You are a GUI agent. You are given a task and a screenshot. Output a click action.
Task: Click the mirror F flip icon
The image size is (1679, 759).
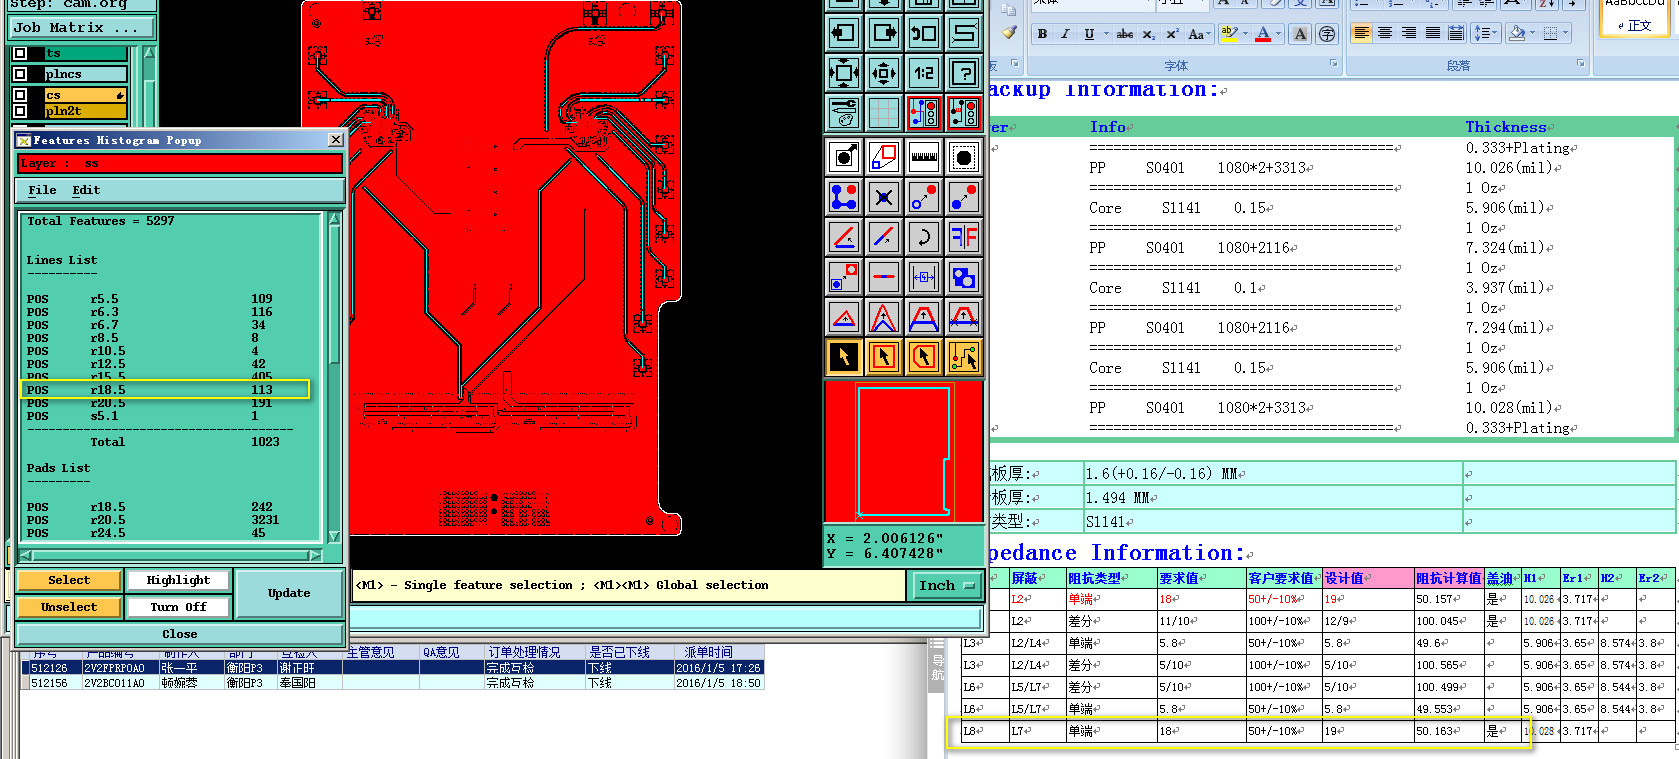(964, 237)
